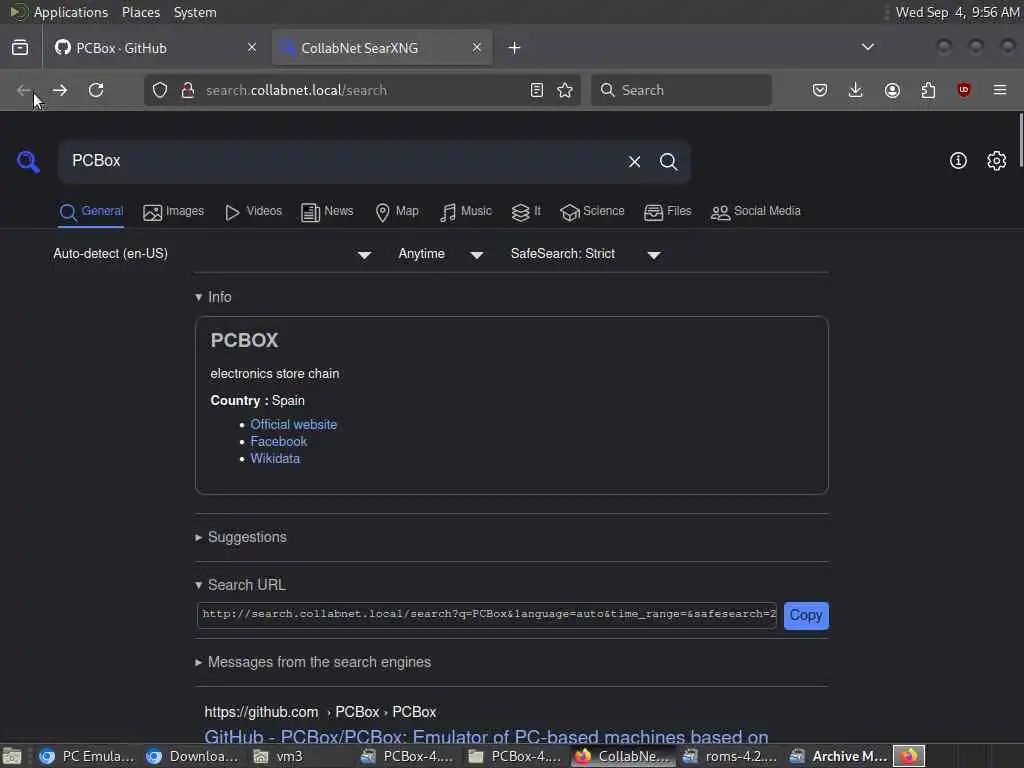Bookmark this page with the star icon

(x=566, y=90)
